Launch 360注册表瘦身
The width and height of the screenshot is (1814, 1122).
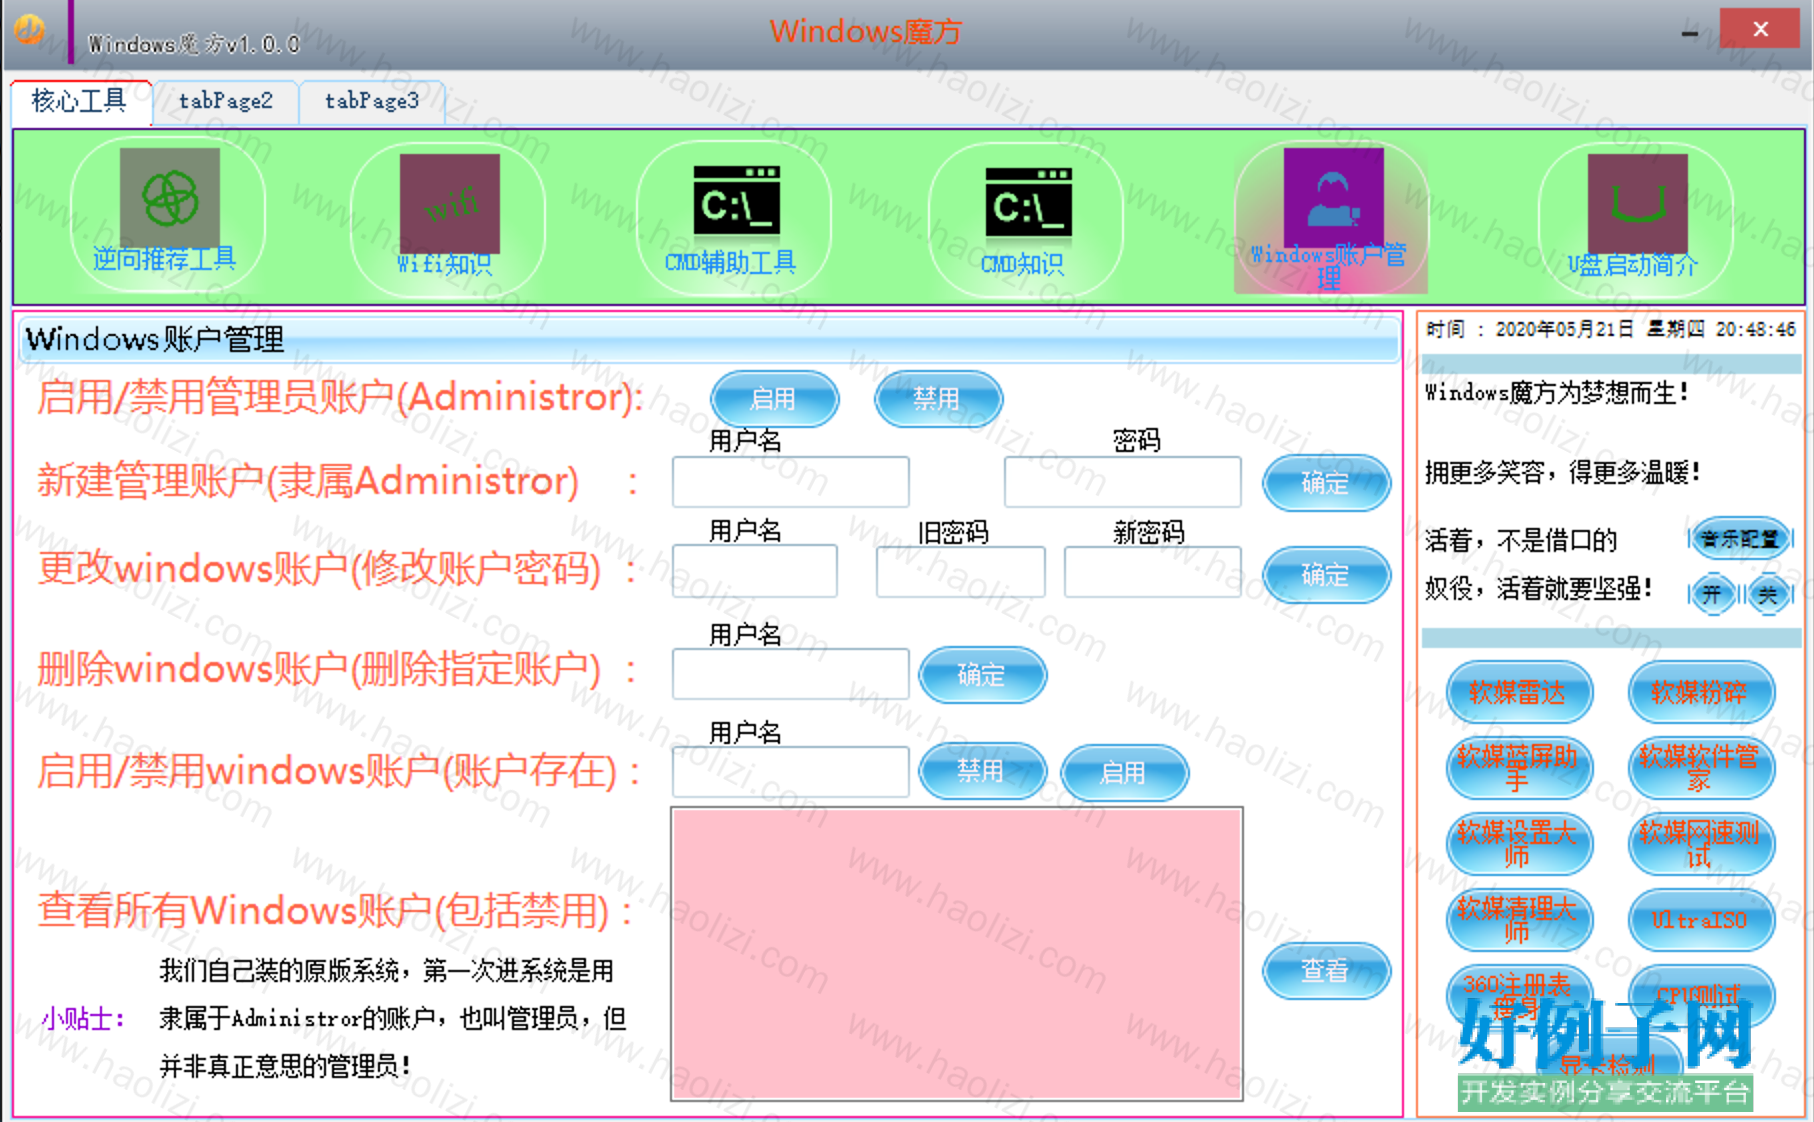[1519, 994]
